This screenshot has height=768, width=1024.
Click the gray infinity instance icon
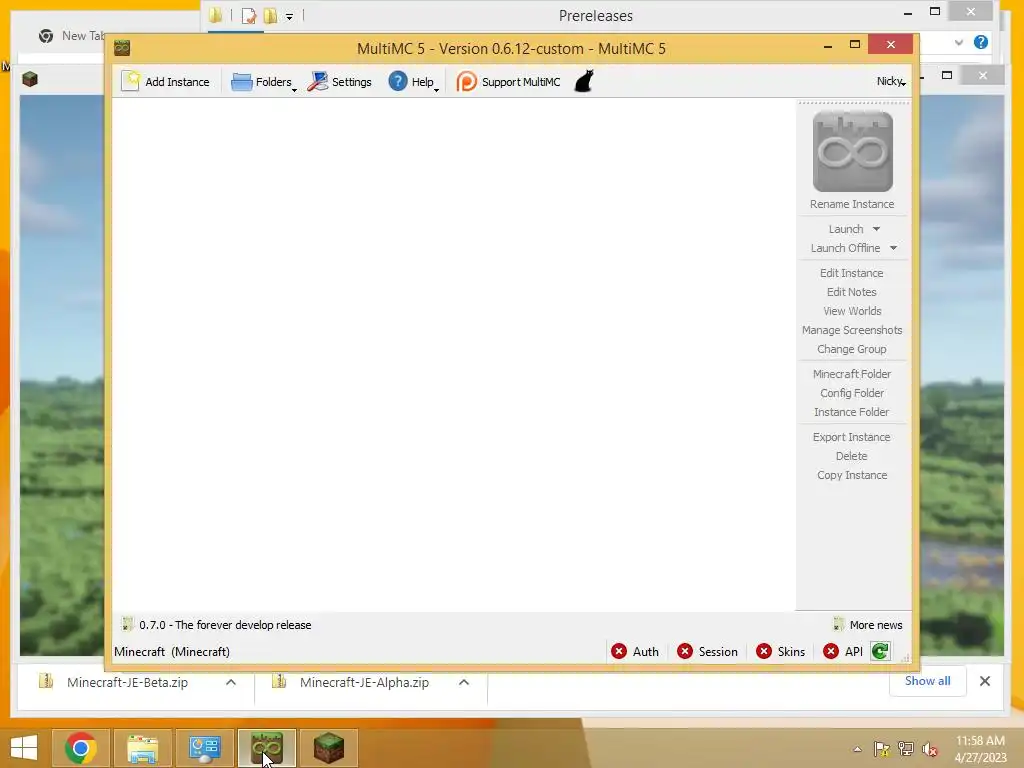point(852,151)
